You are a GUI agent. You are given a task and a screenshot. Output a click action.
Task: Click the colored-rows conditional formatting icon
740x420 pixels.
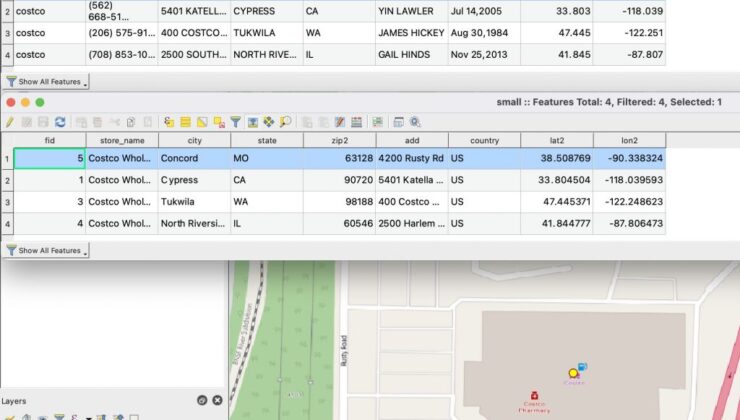(357, 122)
